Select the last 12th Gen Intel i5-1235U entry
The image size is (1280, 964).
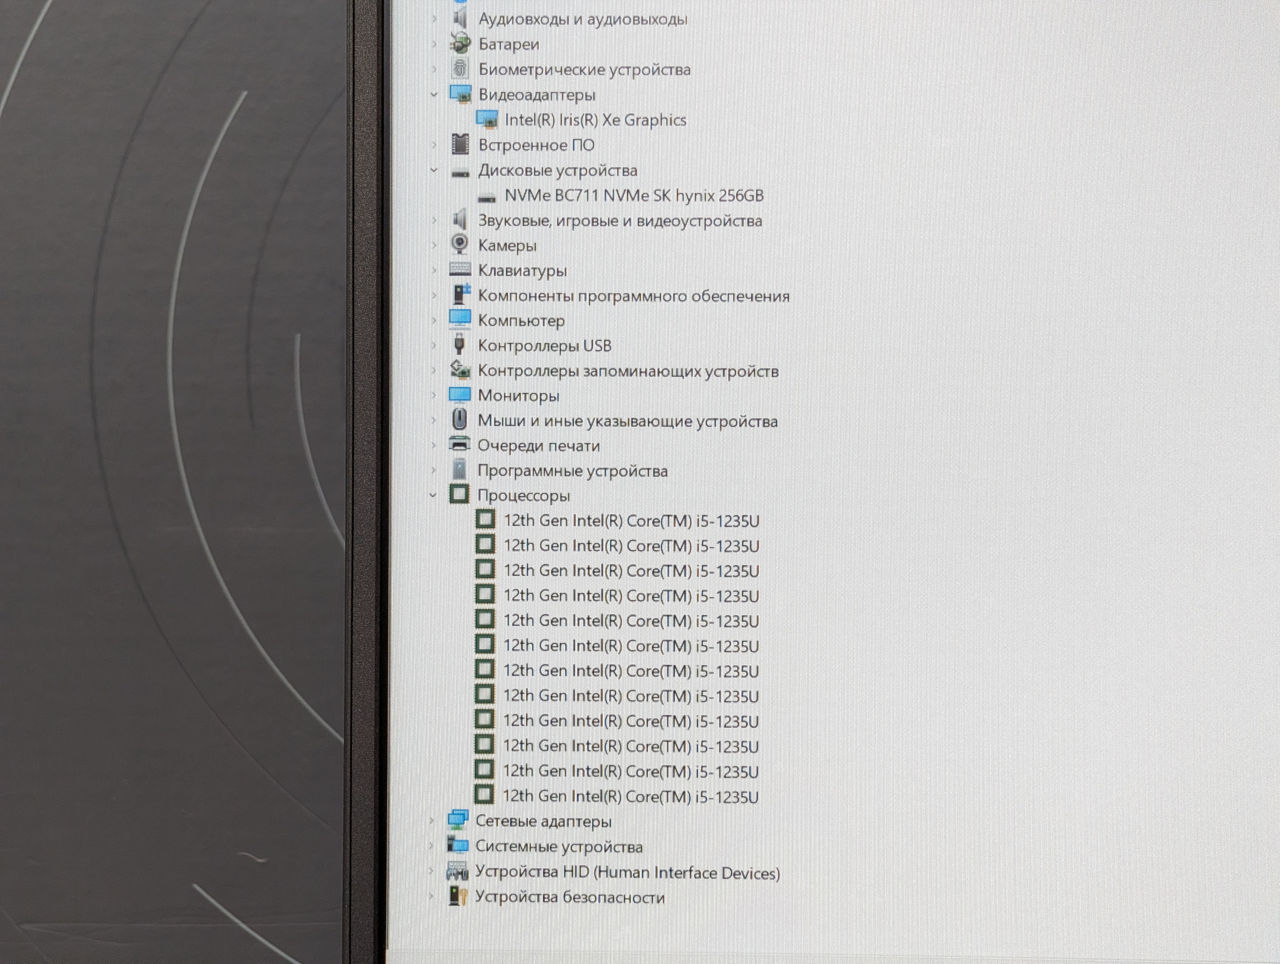(x=630, y=796)
